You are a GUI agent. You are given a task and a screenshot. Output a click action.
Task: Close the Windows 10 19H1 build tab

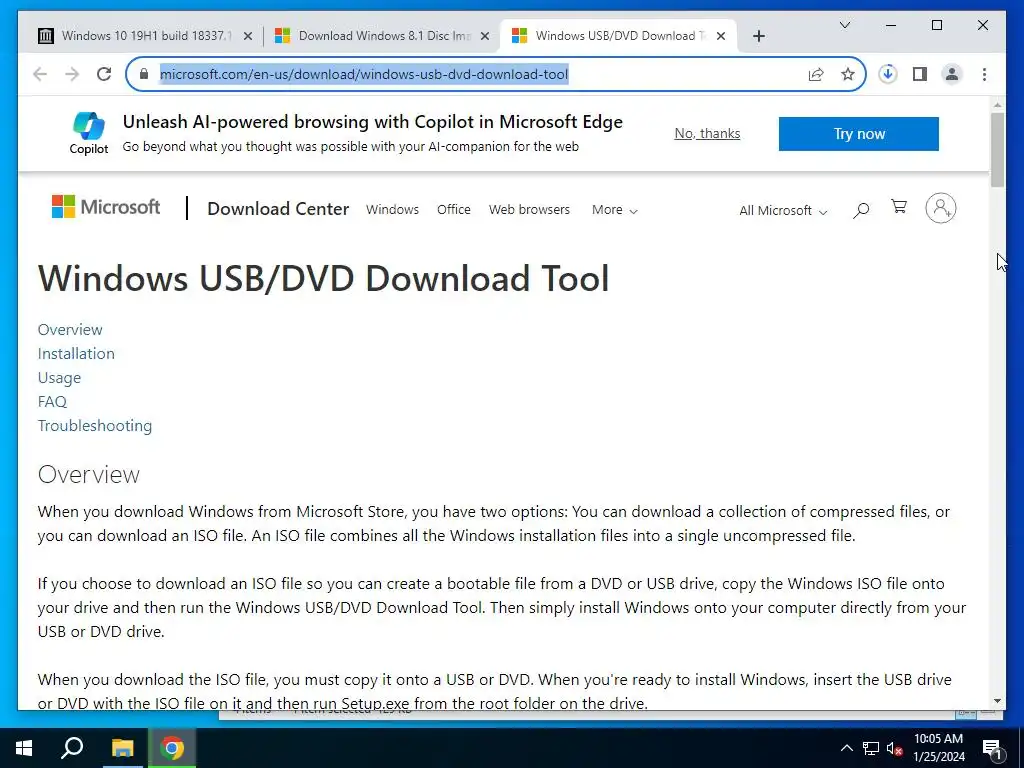tap(248, 37)
